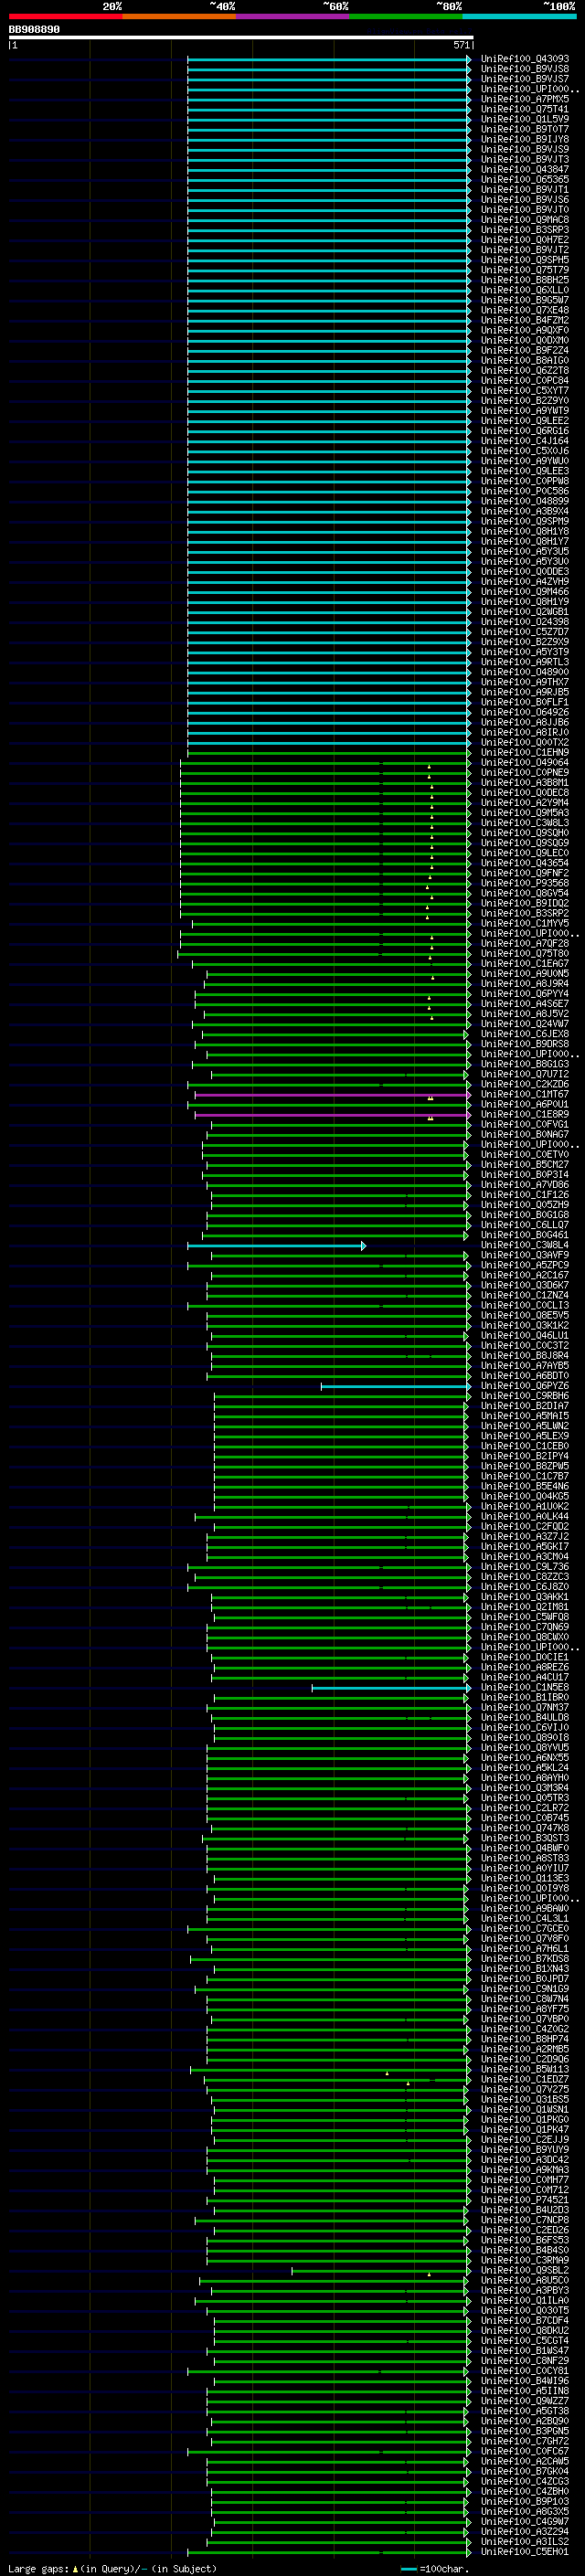This screenshot has height=2576, width=585.
Task: Select hit UniRef100_C0PC84
Action: click(x=525, y=380)
